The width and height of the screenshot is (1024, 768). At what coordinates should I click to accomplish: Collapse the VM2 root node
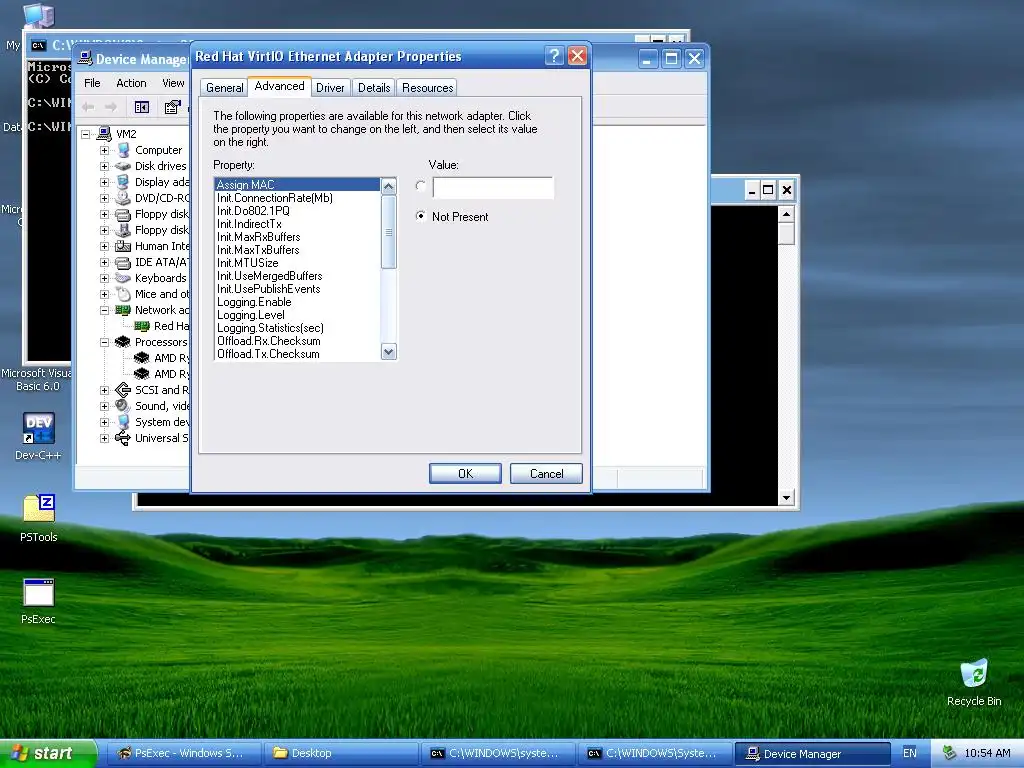(86, 135)
